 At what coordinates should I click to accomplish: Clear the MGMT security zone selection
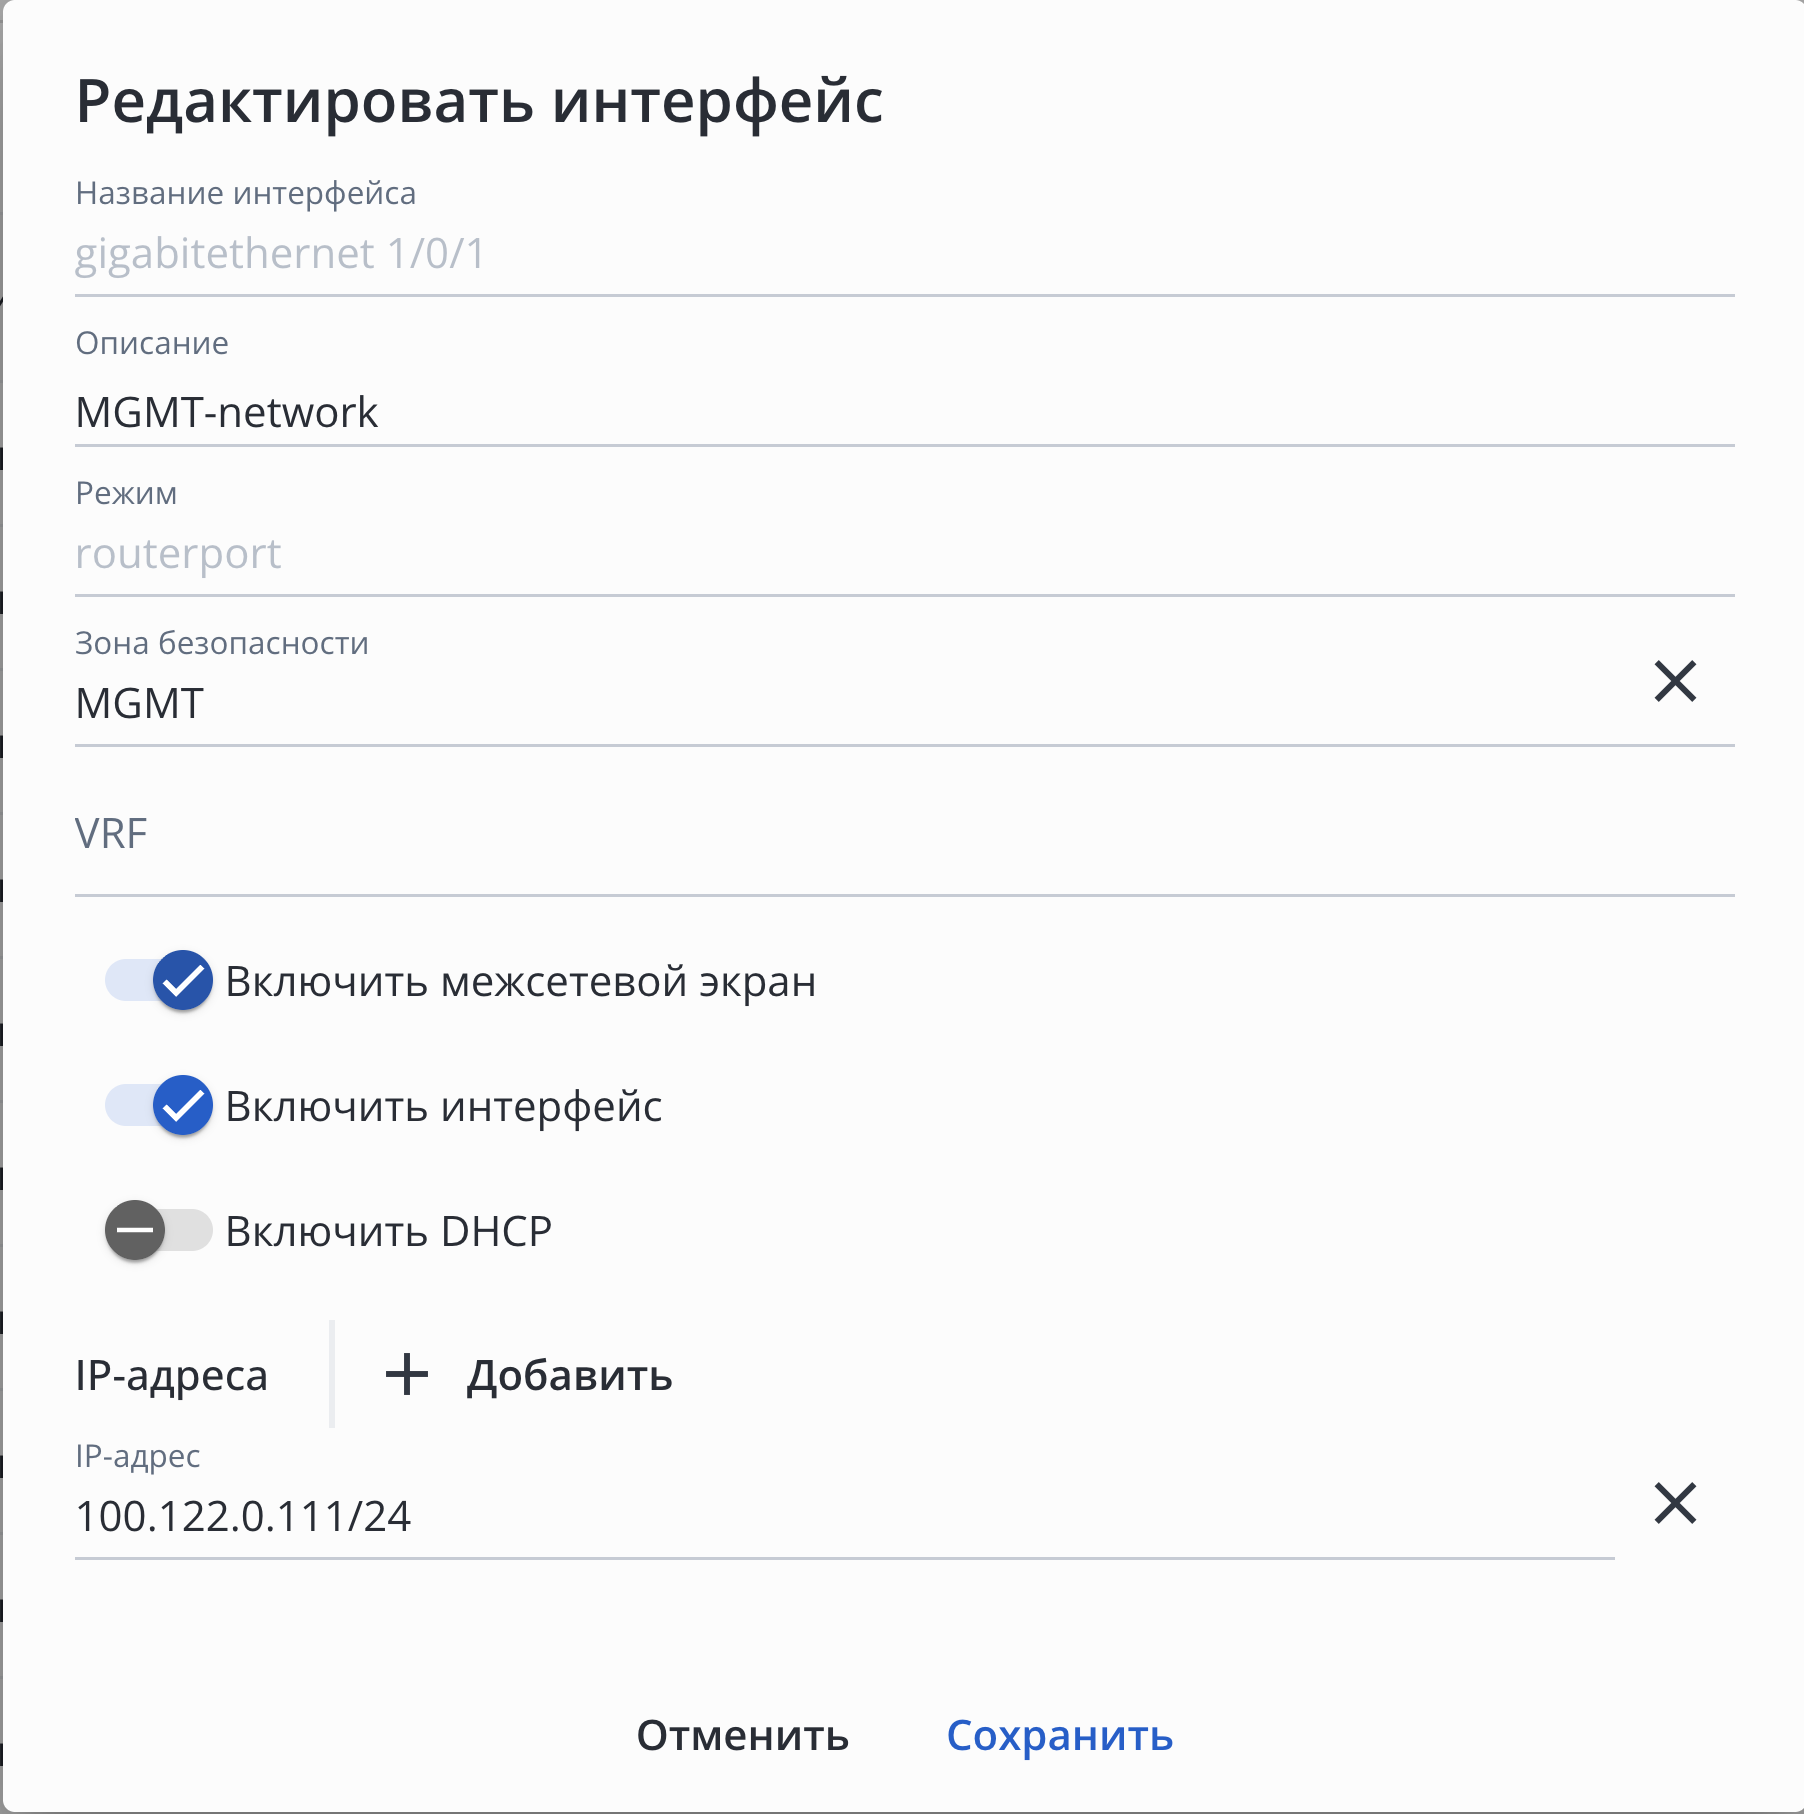(x=1675, y=682)
